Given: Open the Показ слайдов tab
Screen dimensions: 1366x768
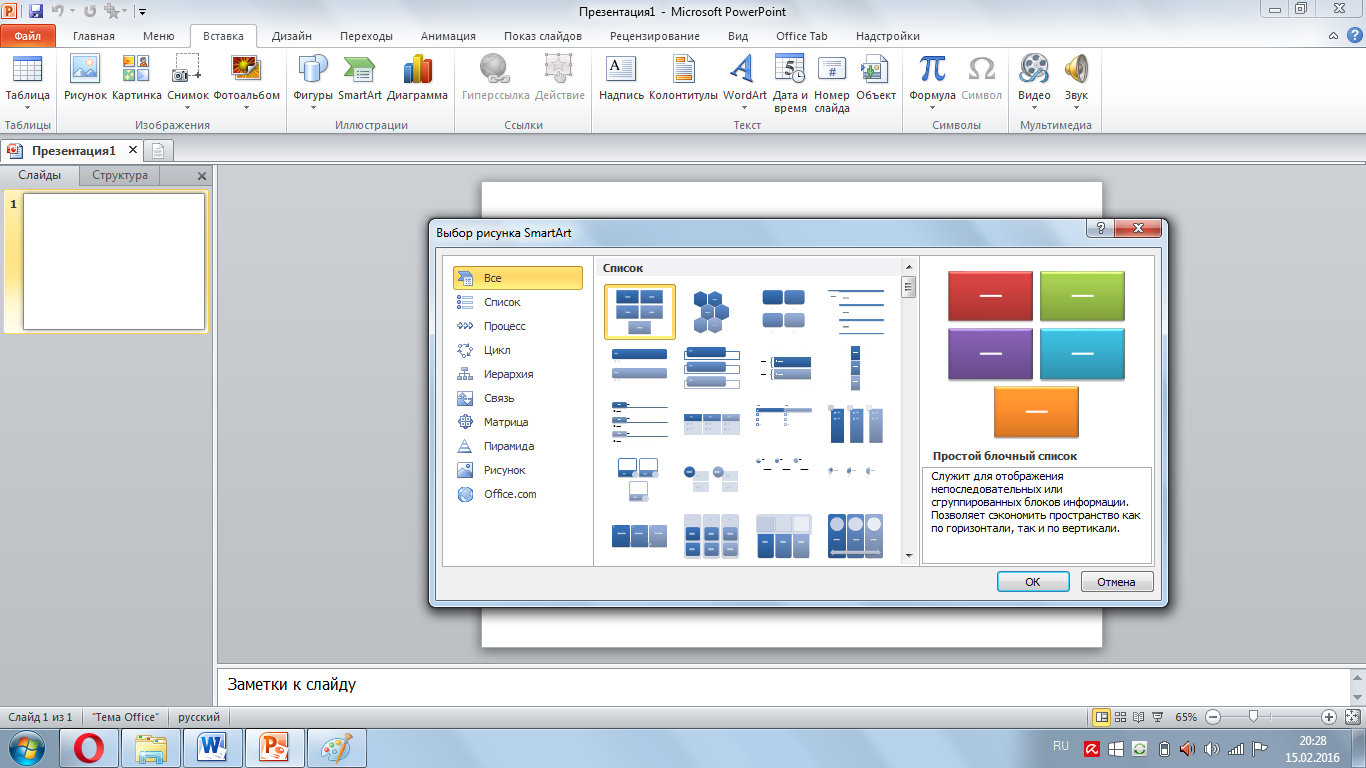Looking at the screenshot, I should coord(543,36).
